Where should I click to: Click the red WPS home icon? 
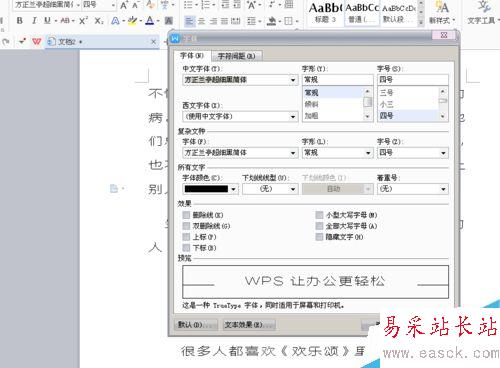37,42
